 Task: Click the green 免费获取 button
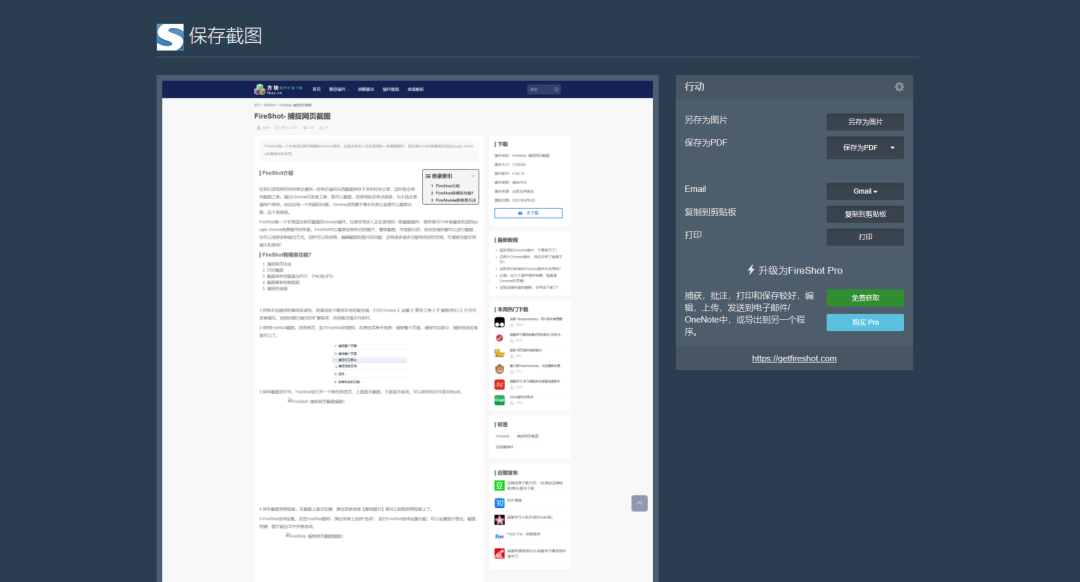tap(864, 298)
